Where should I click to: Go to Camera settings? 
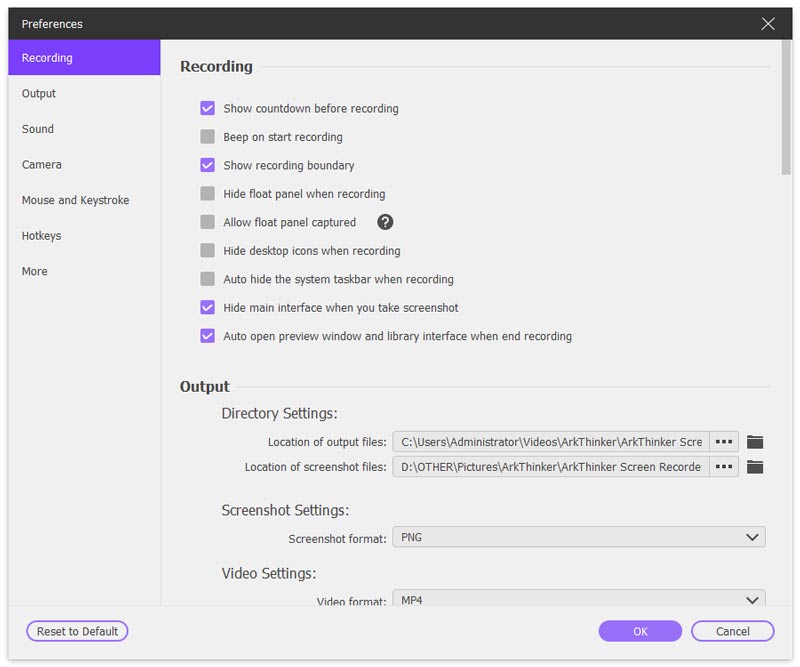[84, 165]
